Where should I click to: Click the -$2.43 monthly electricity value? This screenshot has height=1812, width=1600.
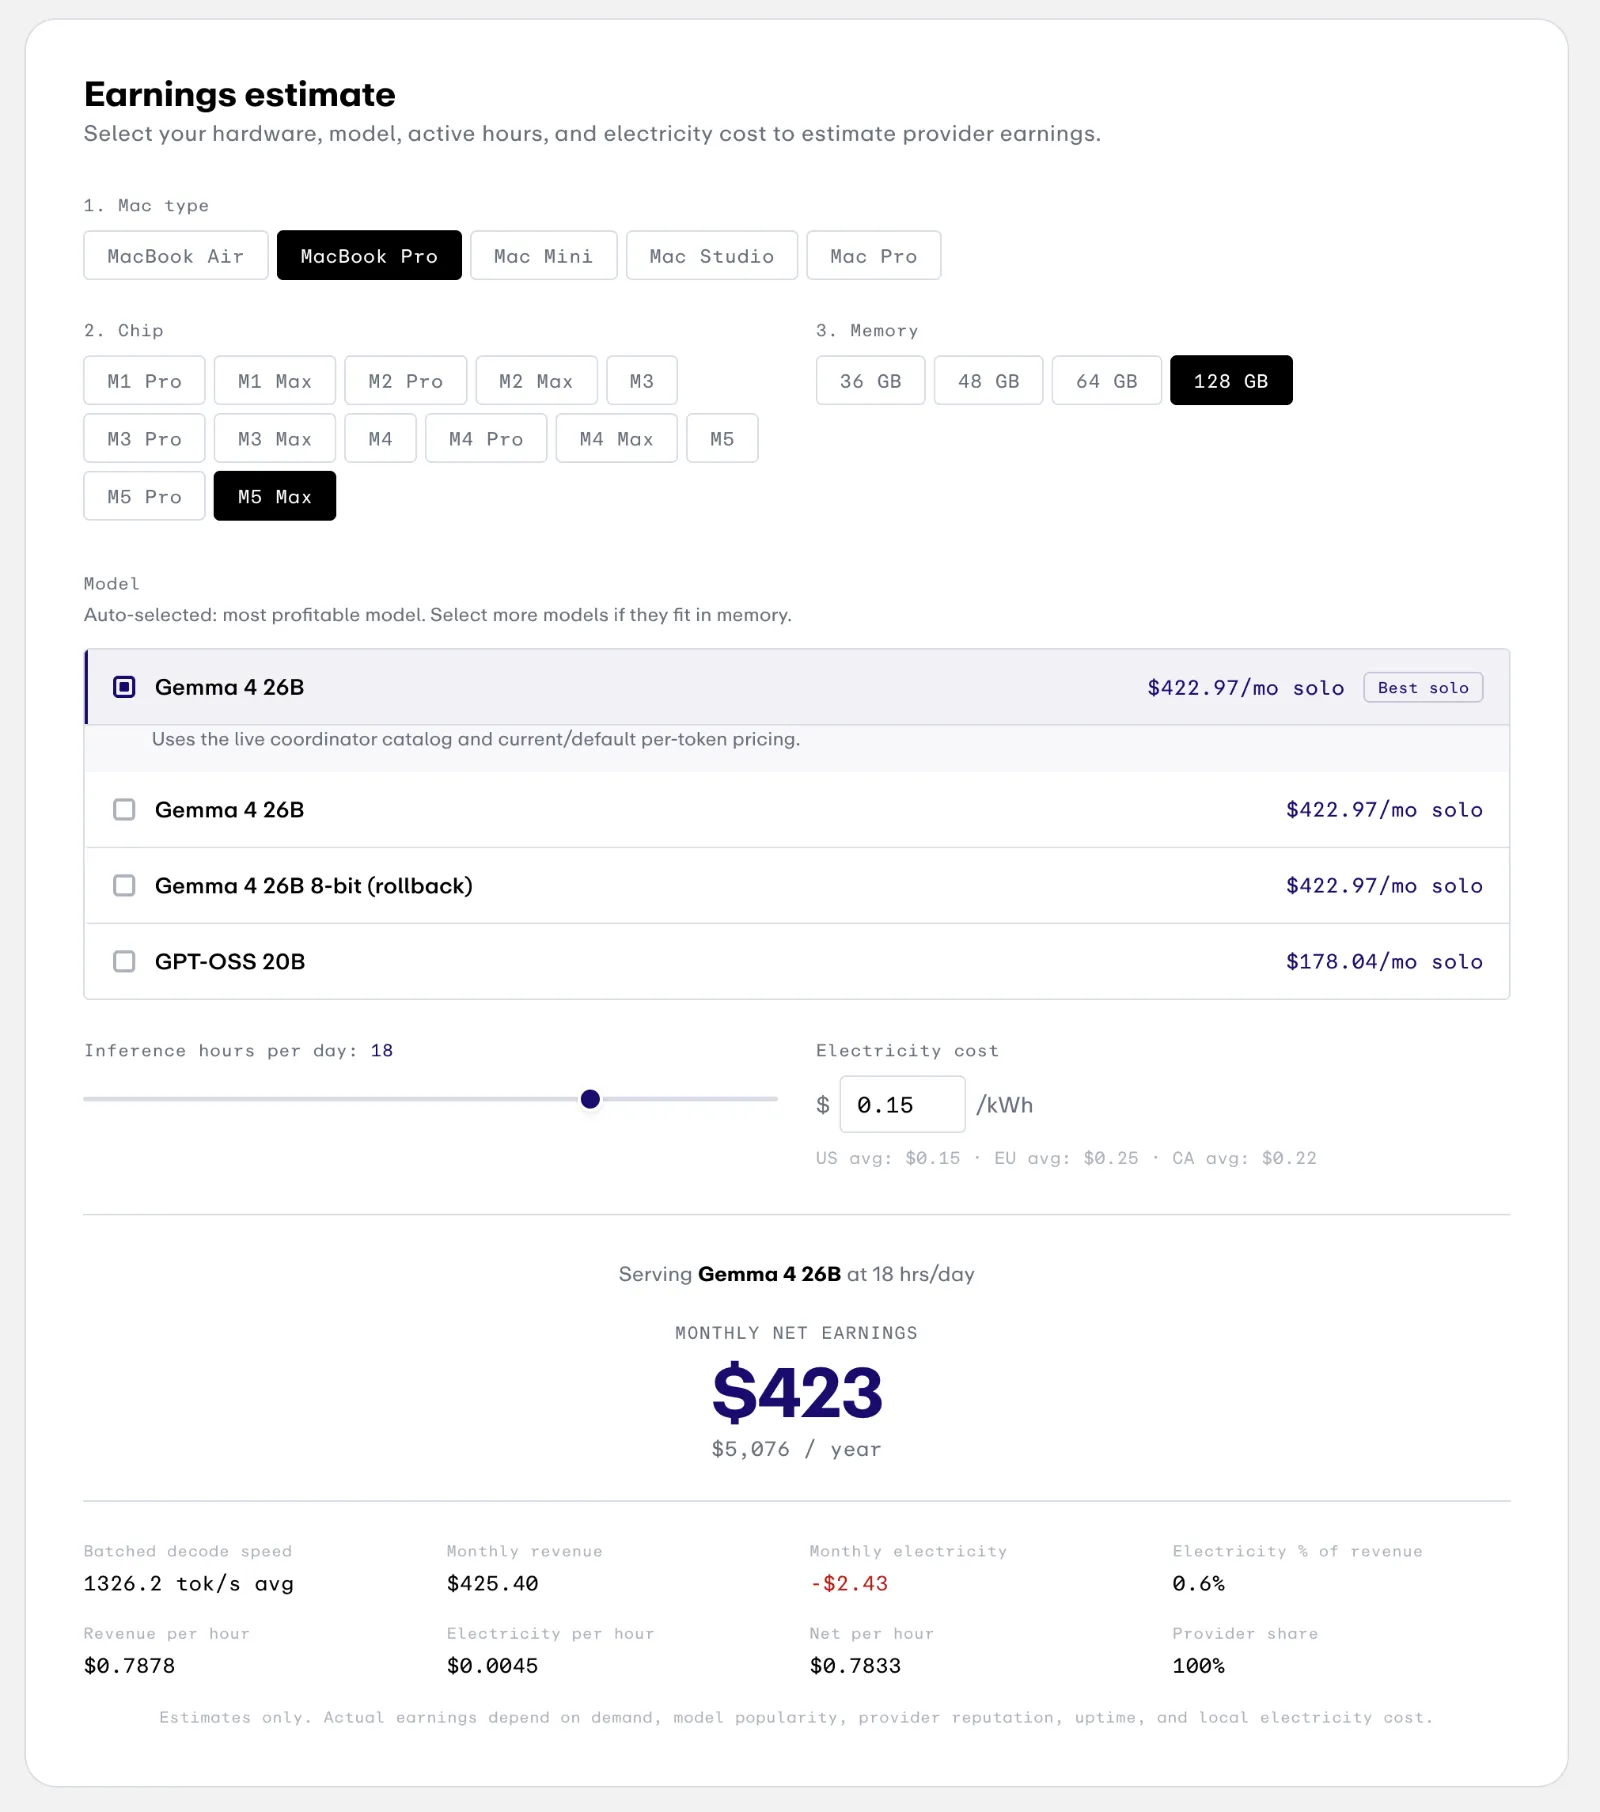(849, 1584)
